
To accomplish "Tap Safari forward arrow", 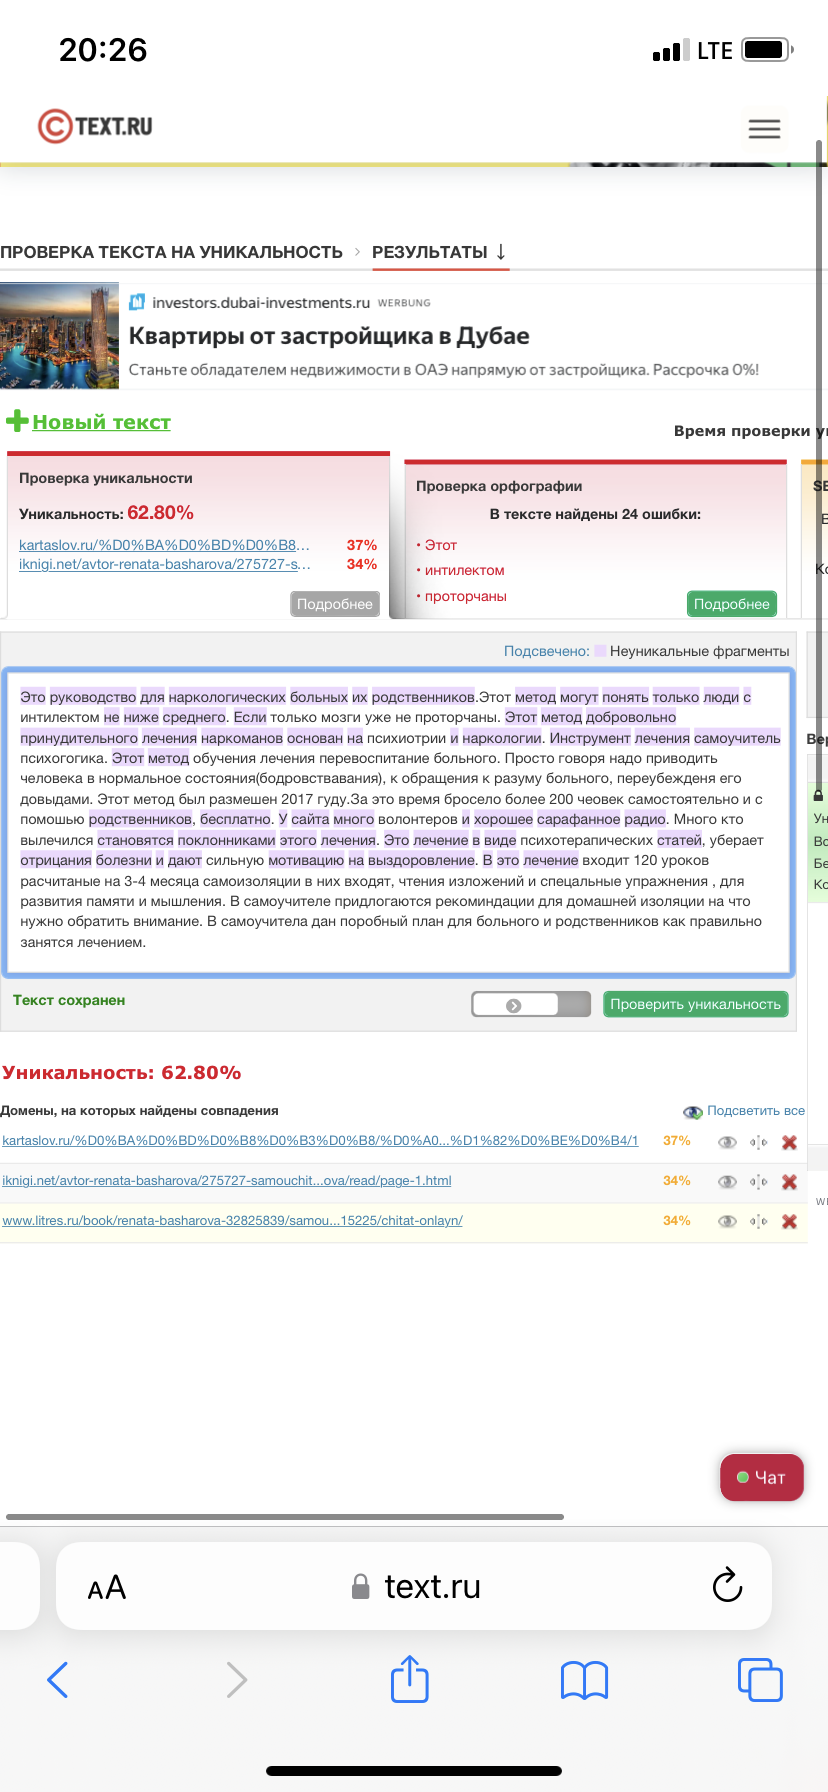I will pyautogui.click(x=236, y=1679).
